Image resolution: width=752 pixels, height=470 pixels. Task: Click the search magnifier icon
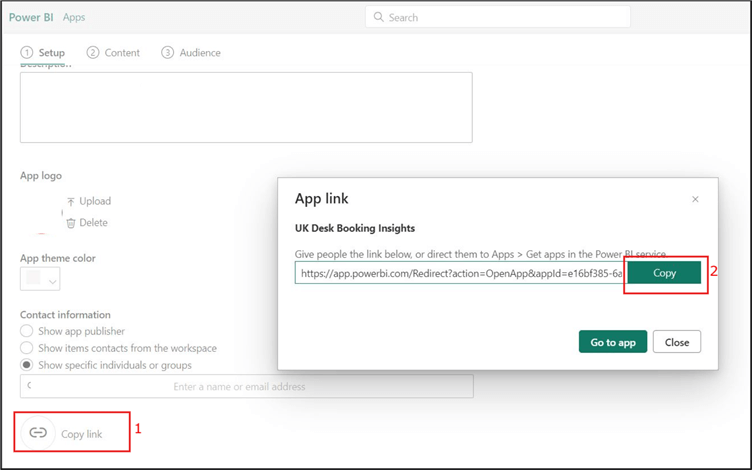379,17
